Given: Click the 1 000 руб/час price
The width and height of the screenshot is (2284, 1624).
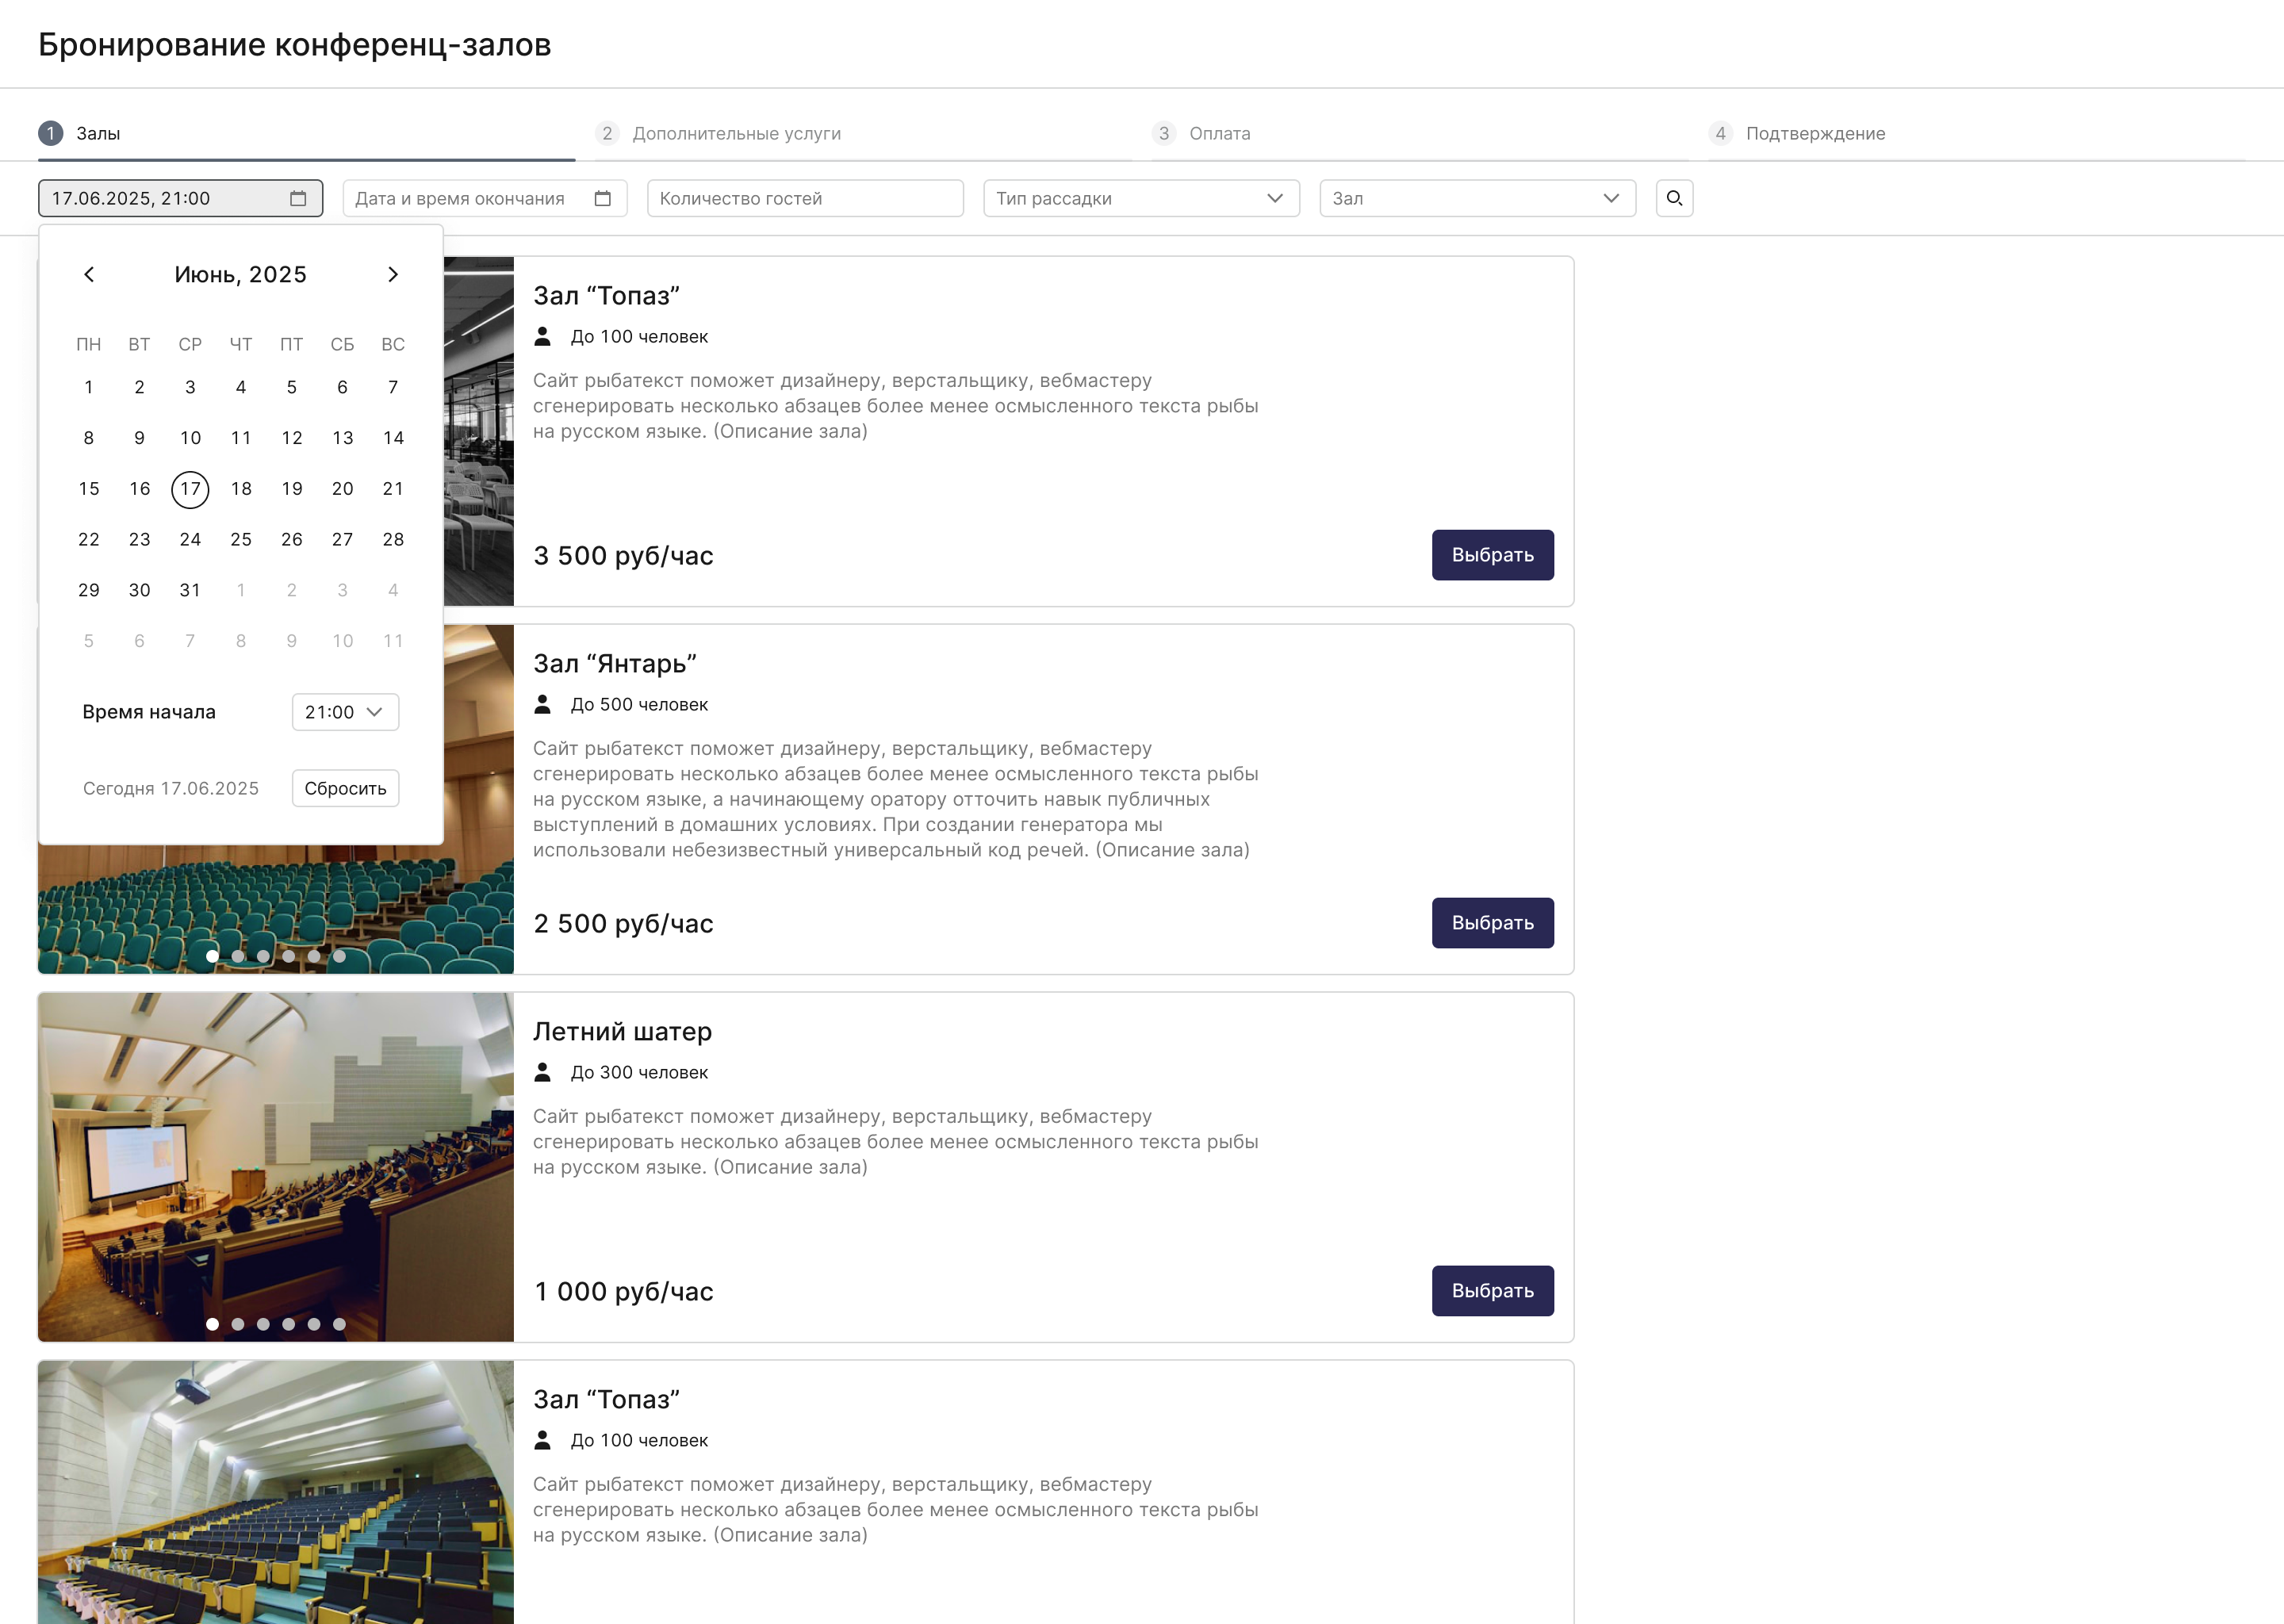Looking at the screenshot, I should coord(623,1291).
